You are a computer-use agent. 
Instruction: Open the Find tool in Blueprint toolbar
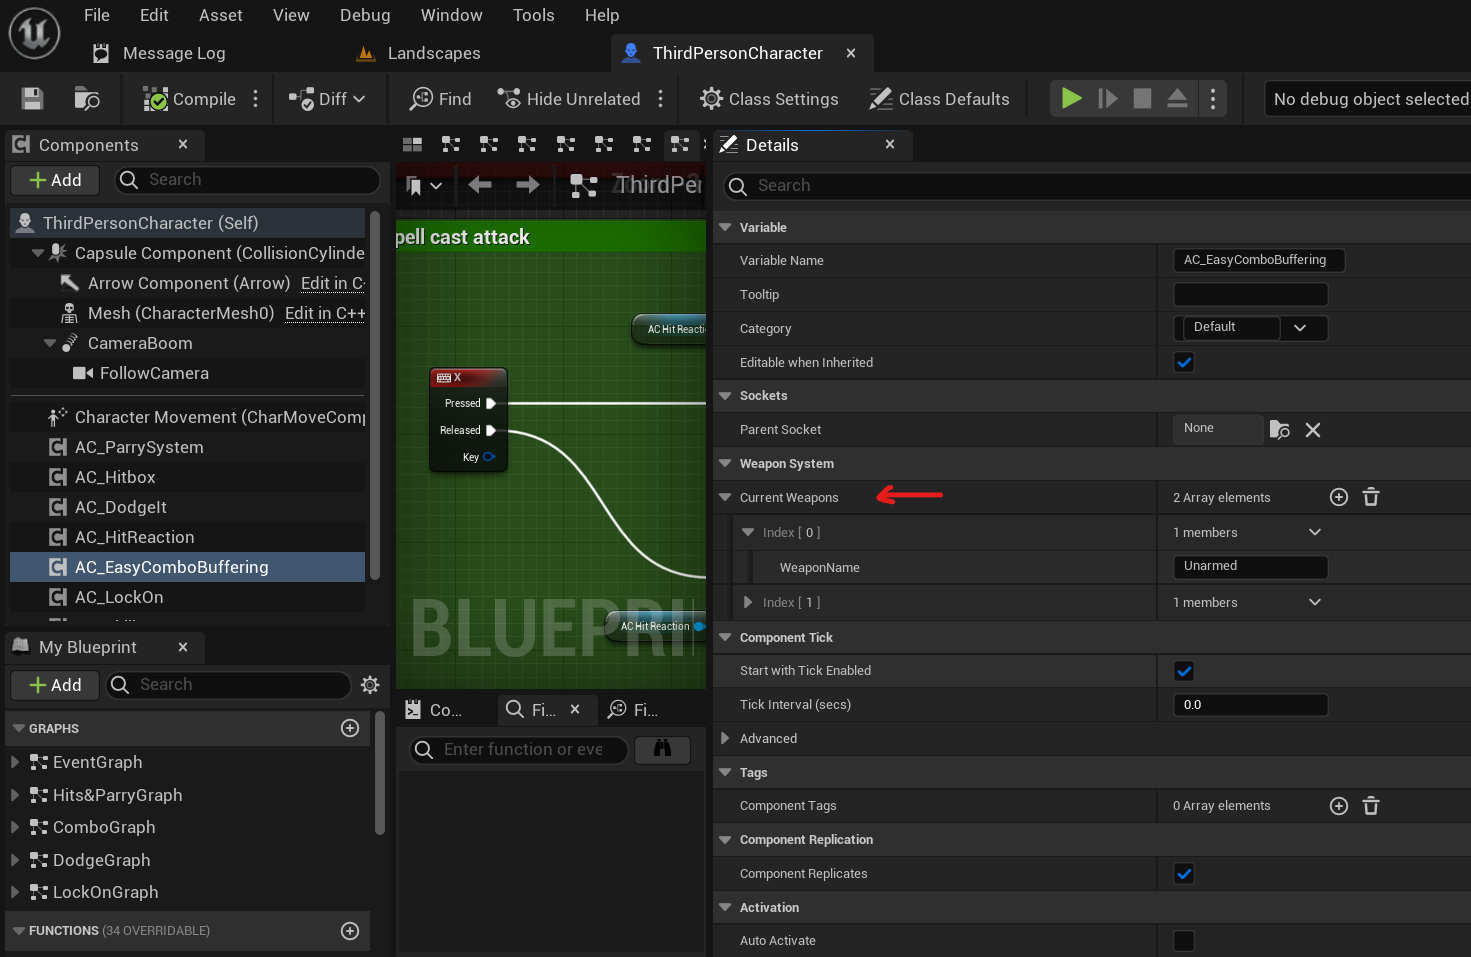point(440,99)
